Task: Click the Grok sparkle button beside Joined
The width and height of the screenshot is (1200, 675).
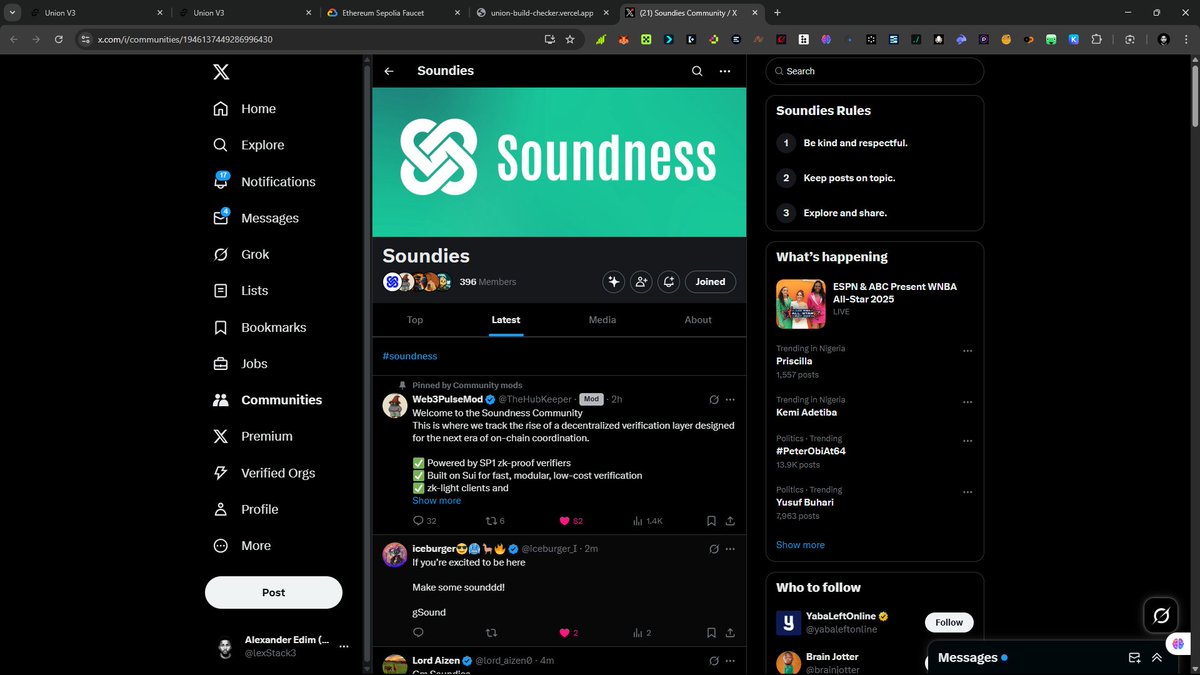Action: (x=614, y=282)
